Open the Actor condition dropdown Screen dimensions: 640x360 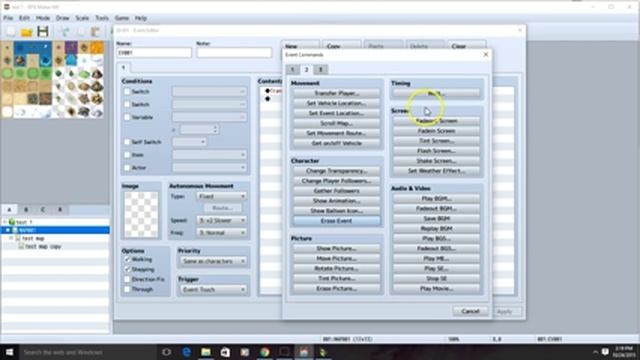pyautogui.click(x=209, y=167)
